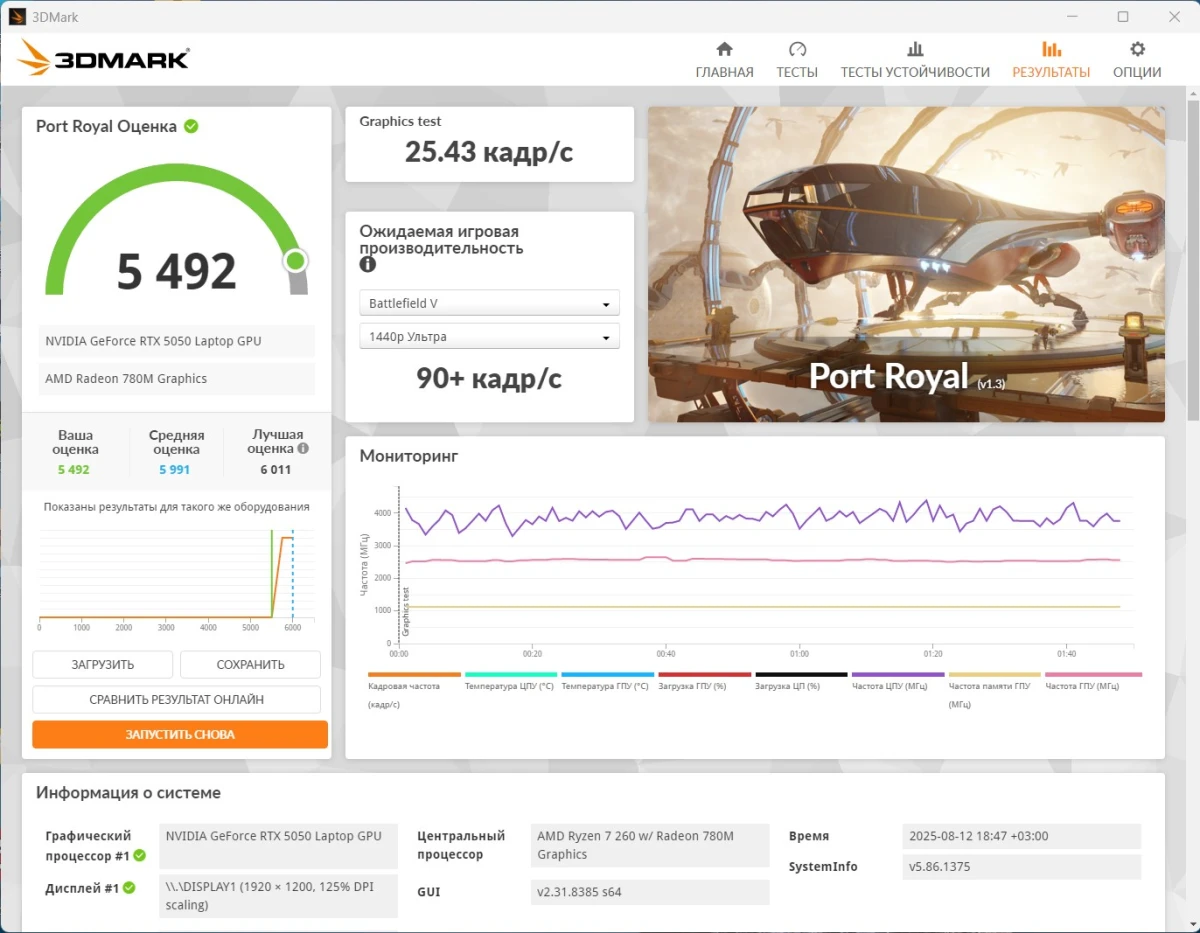Click Лучшая оценка value 6 011
Viewport: 1200px width, 933px height.
(276, 470)
